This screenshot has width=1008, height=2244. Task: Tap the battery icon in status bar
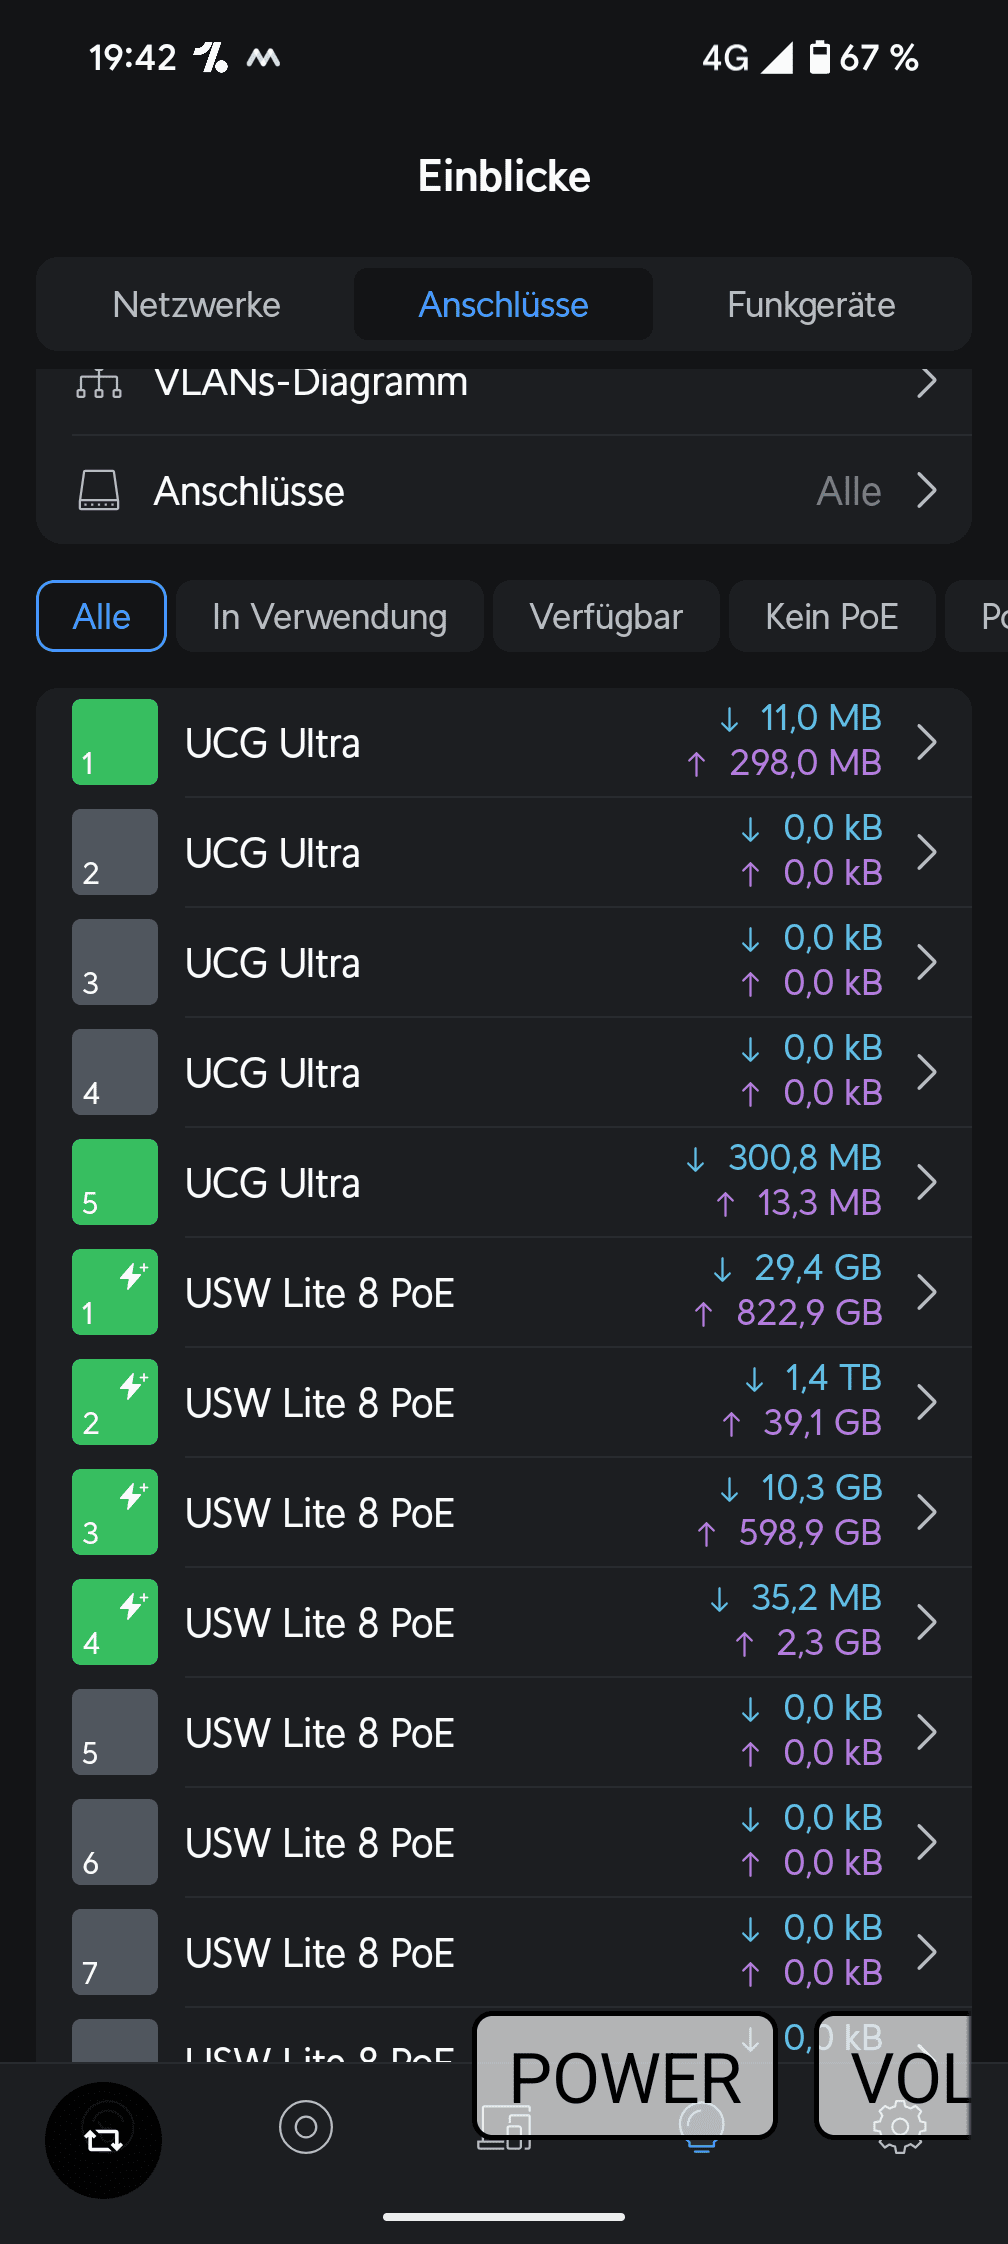tap(819, 57)
